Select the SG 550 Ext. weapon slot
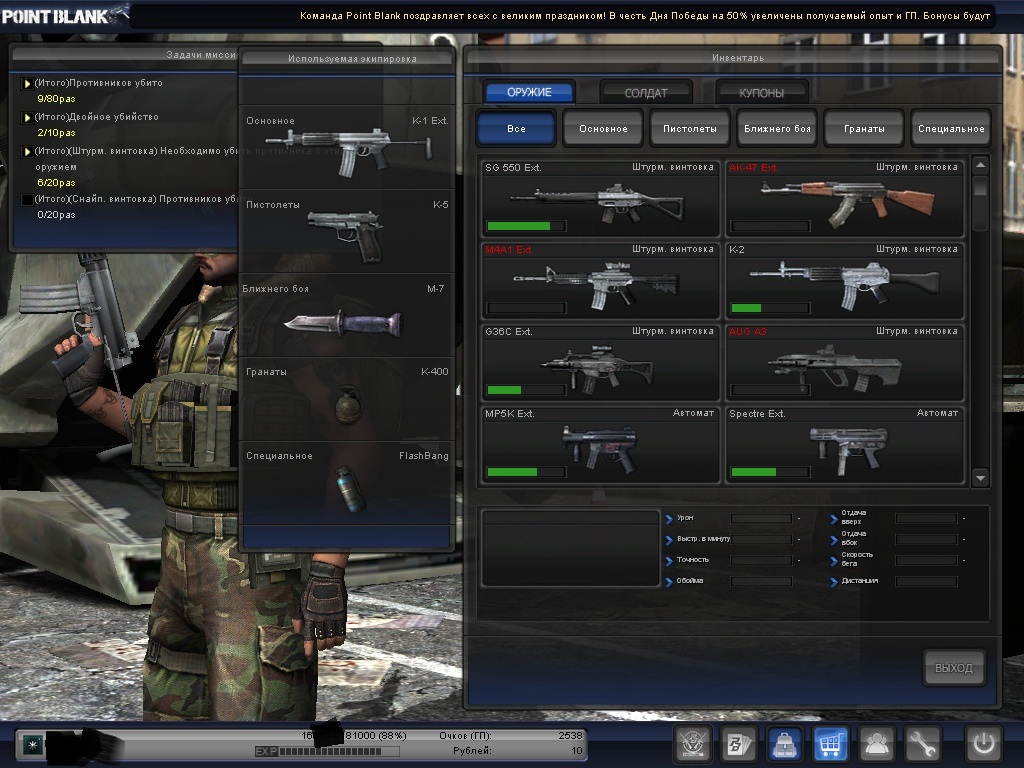This screenshot has height=768, width=1024. (x=599, y=198)
